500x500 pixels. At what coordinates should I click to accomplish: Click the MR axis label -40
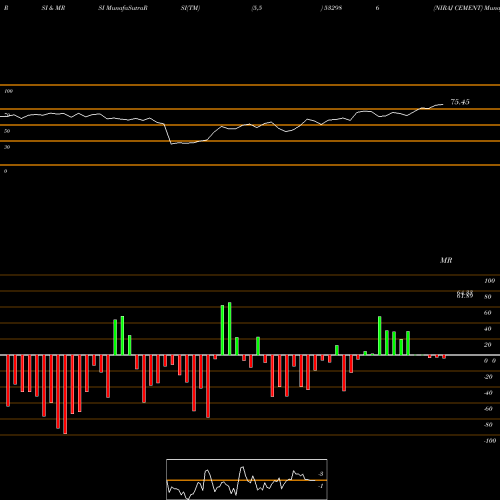[488, 393]
